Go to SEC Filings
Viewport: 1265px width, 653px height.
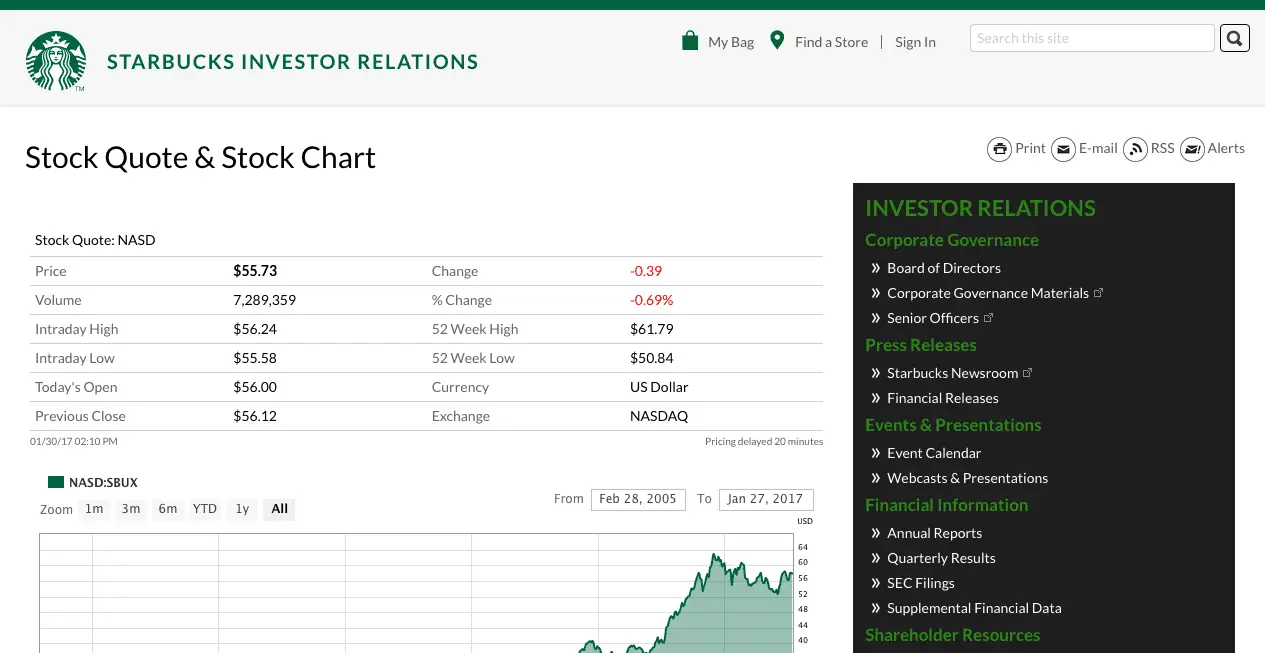coord(920,583)
